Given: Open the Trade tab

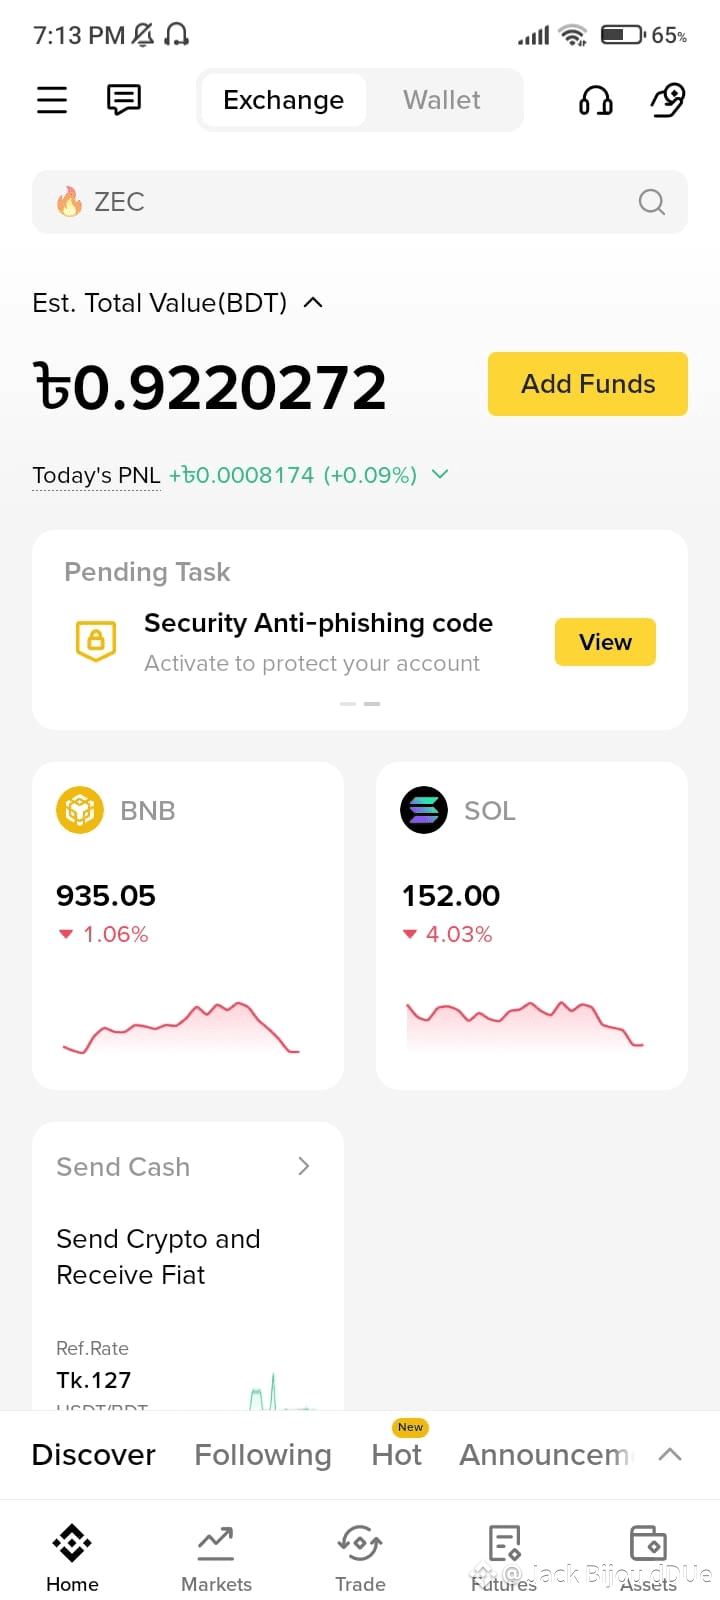Looking at the screenshot, I should tap(360, 1558).
